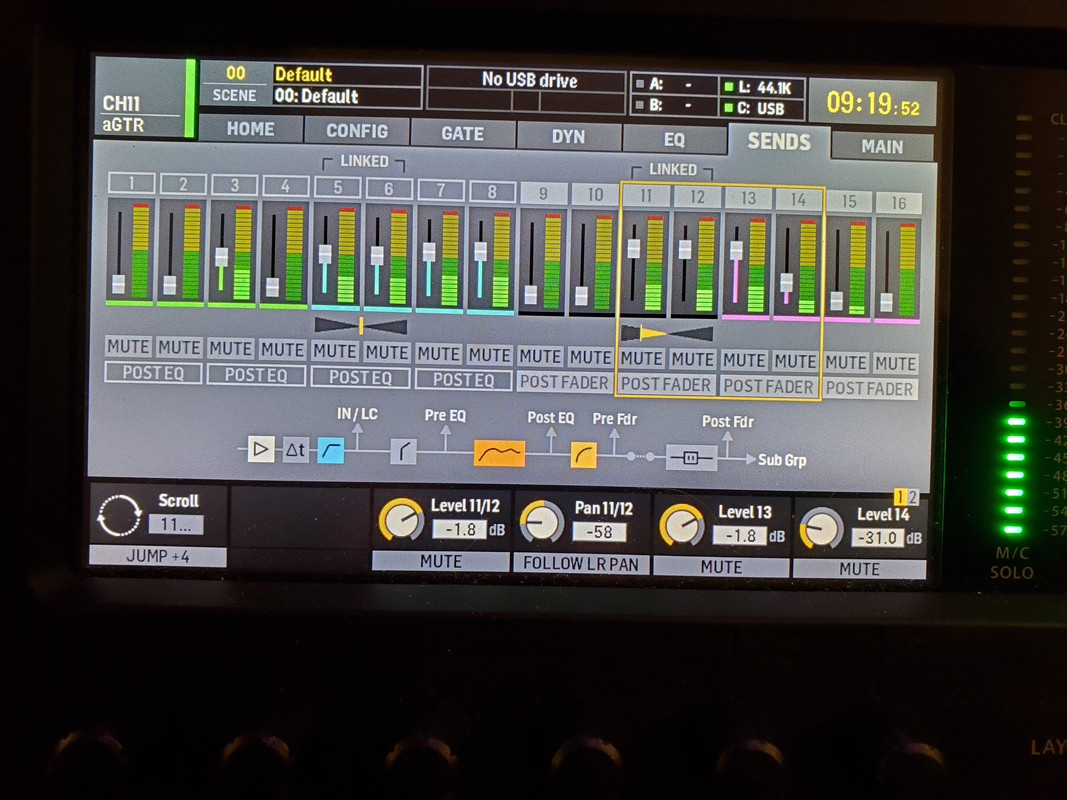Click the fader block icon before Sub Grp
The width and height of the screenshot is (1067, 800).
[x=691, y=458]
